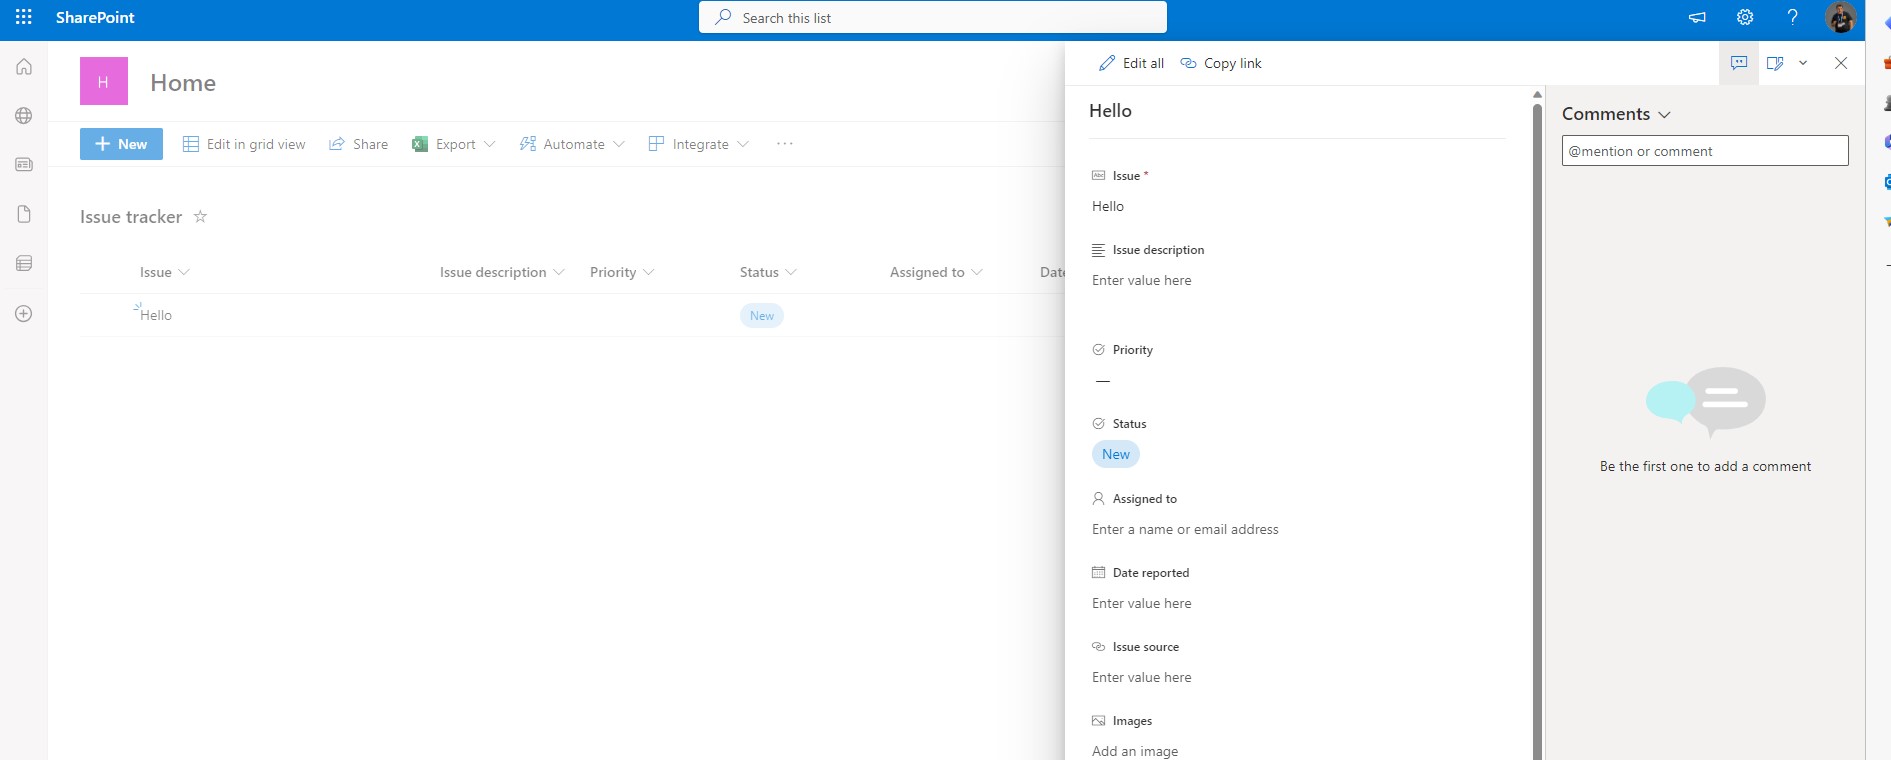Toggle the comments pane icon
Viewport: 1891px width, 760px height.
tap(1739, 63)
